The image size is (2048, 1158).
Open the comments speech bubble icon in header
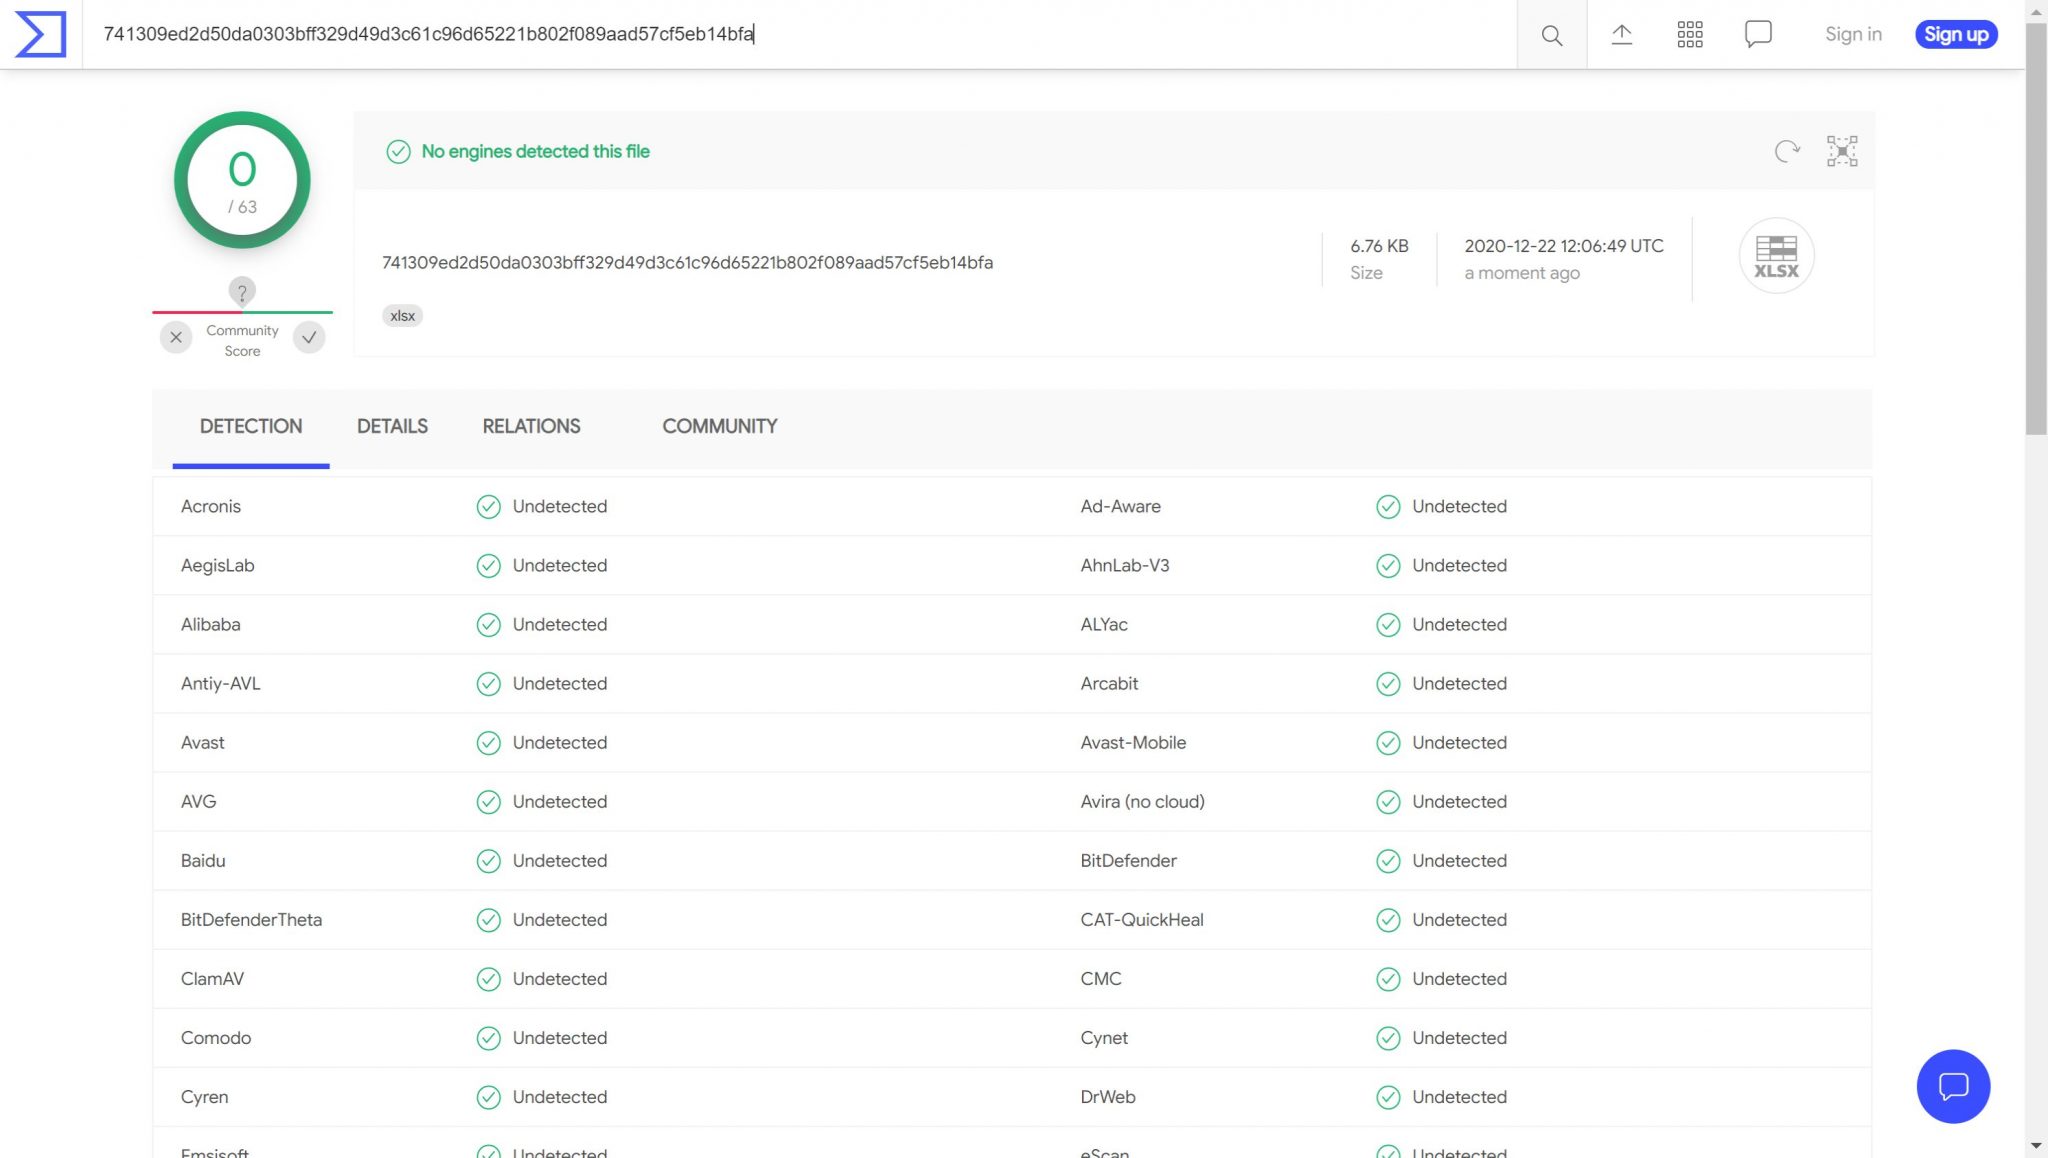(x=1758, y=34)
